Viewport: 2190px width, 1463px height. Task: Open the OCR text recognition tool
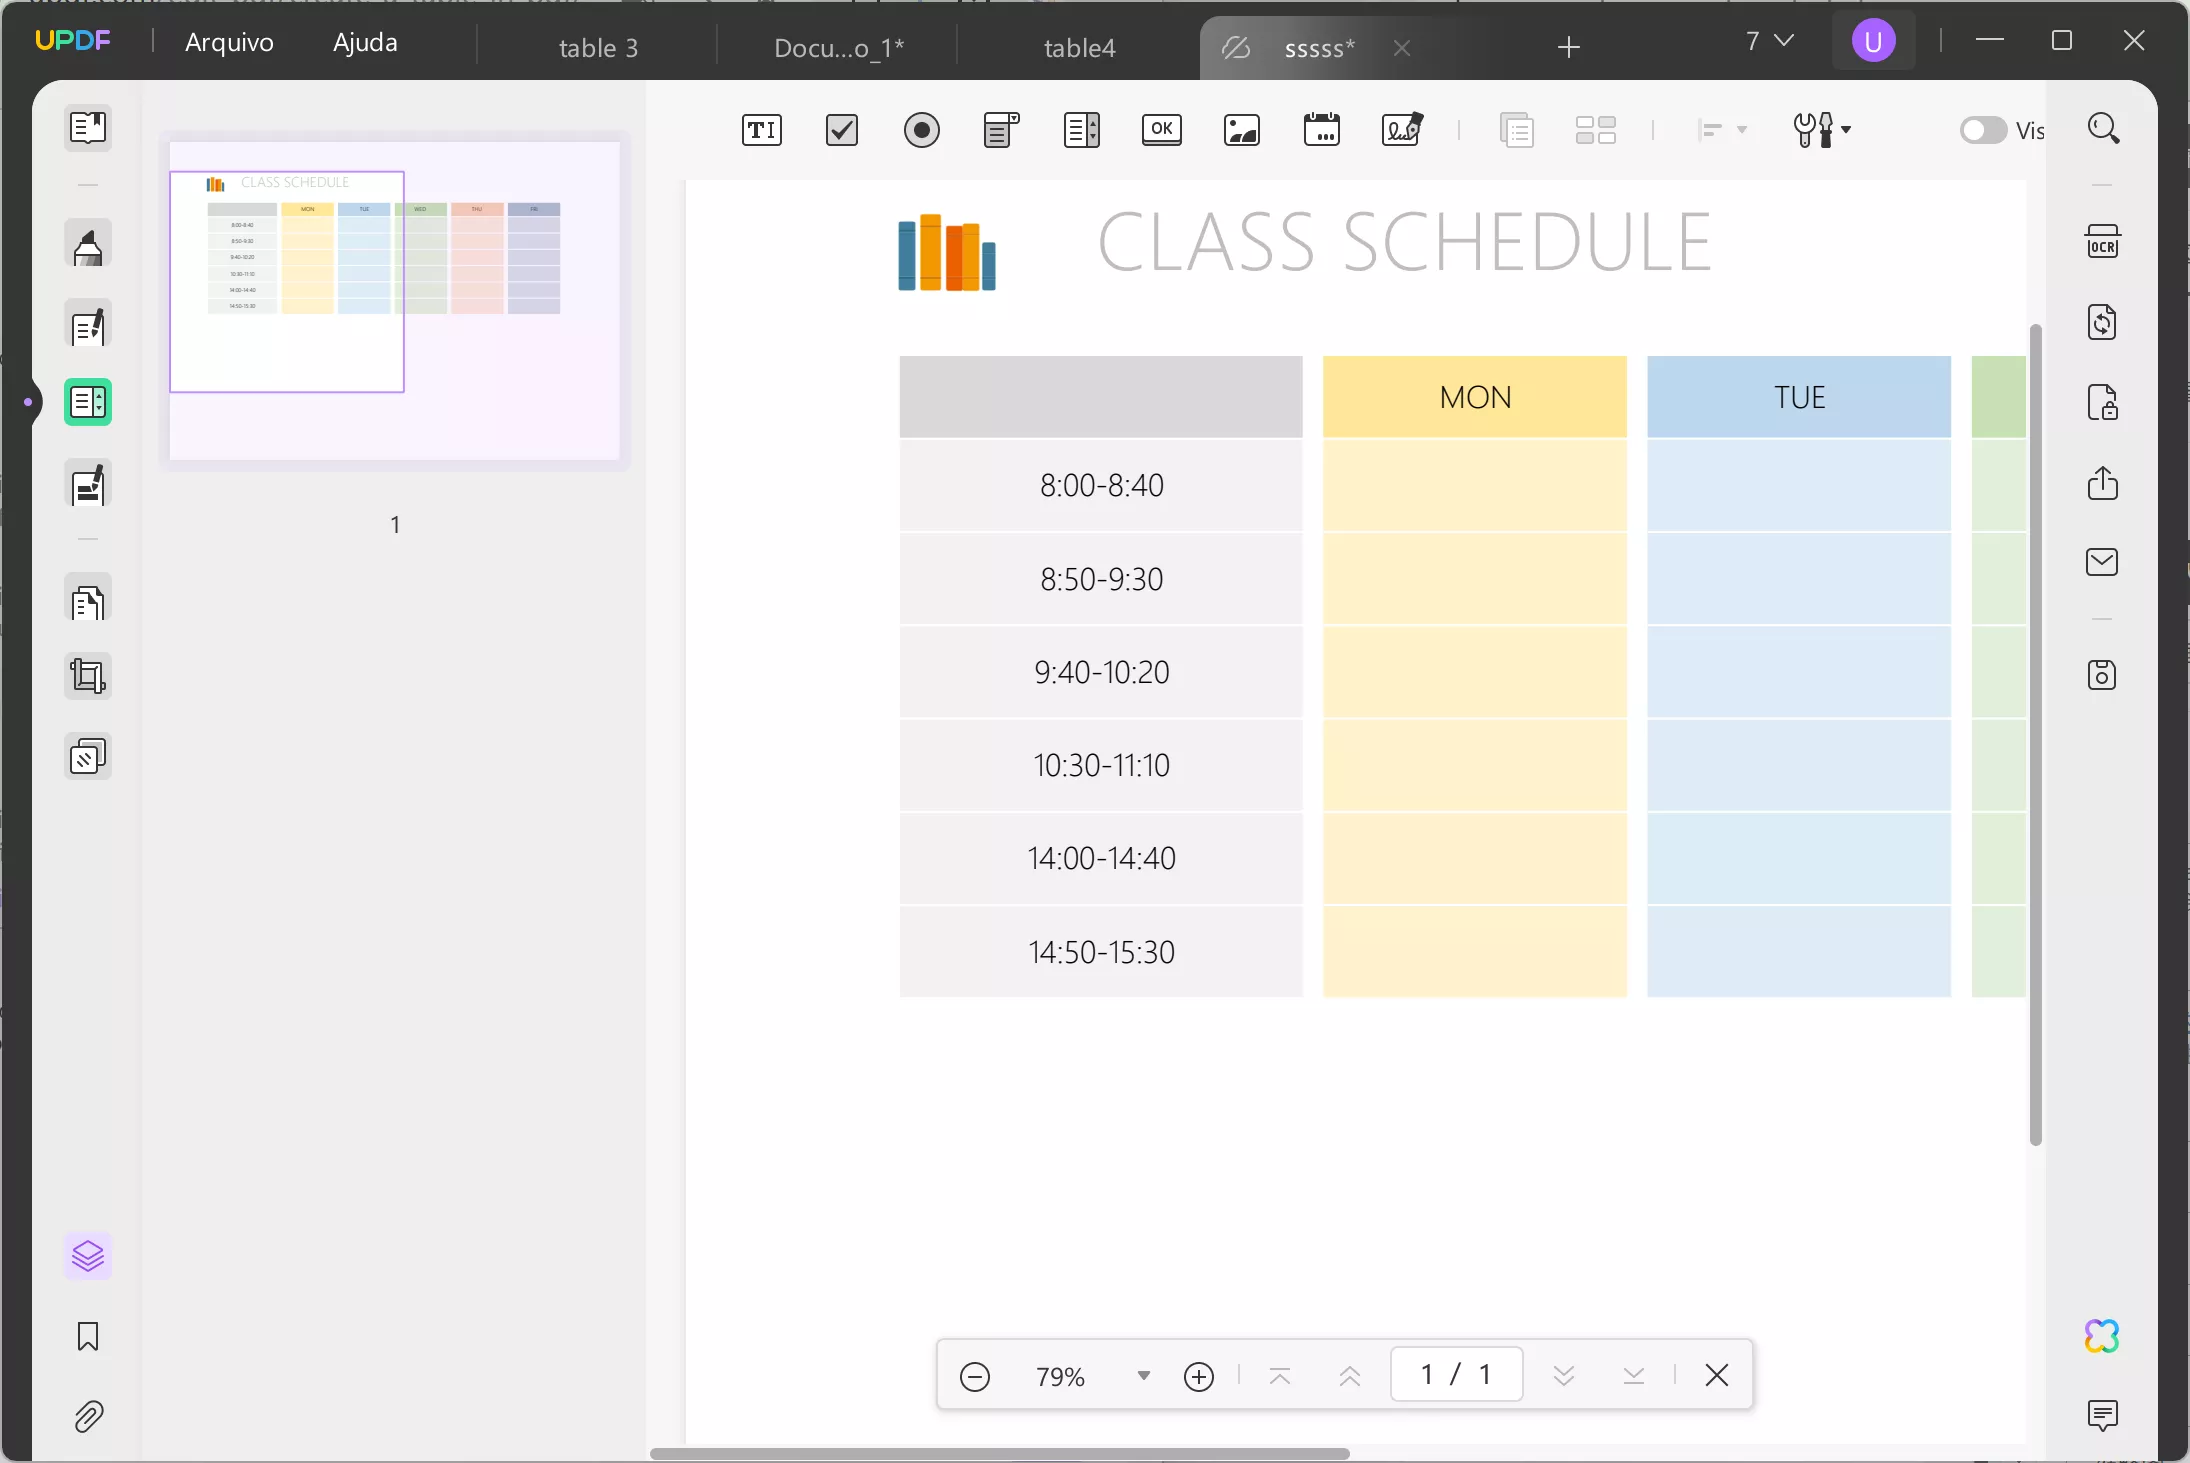2102,242
